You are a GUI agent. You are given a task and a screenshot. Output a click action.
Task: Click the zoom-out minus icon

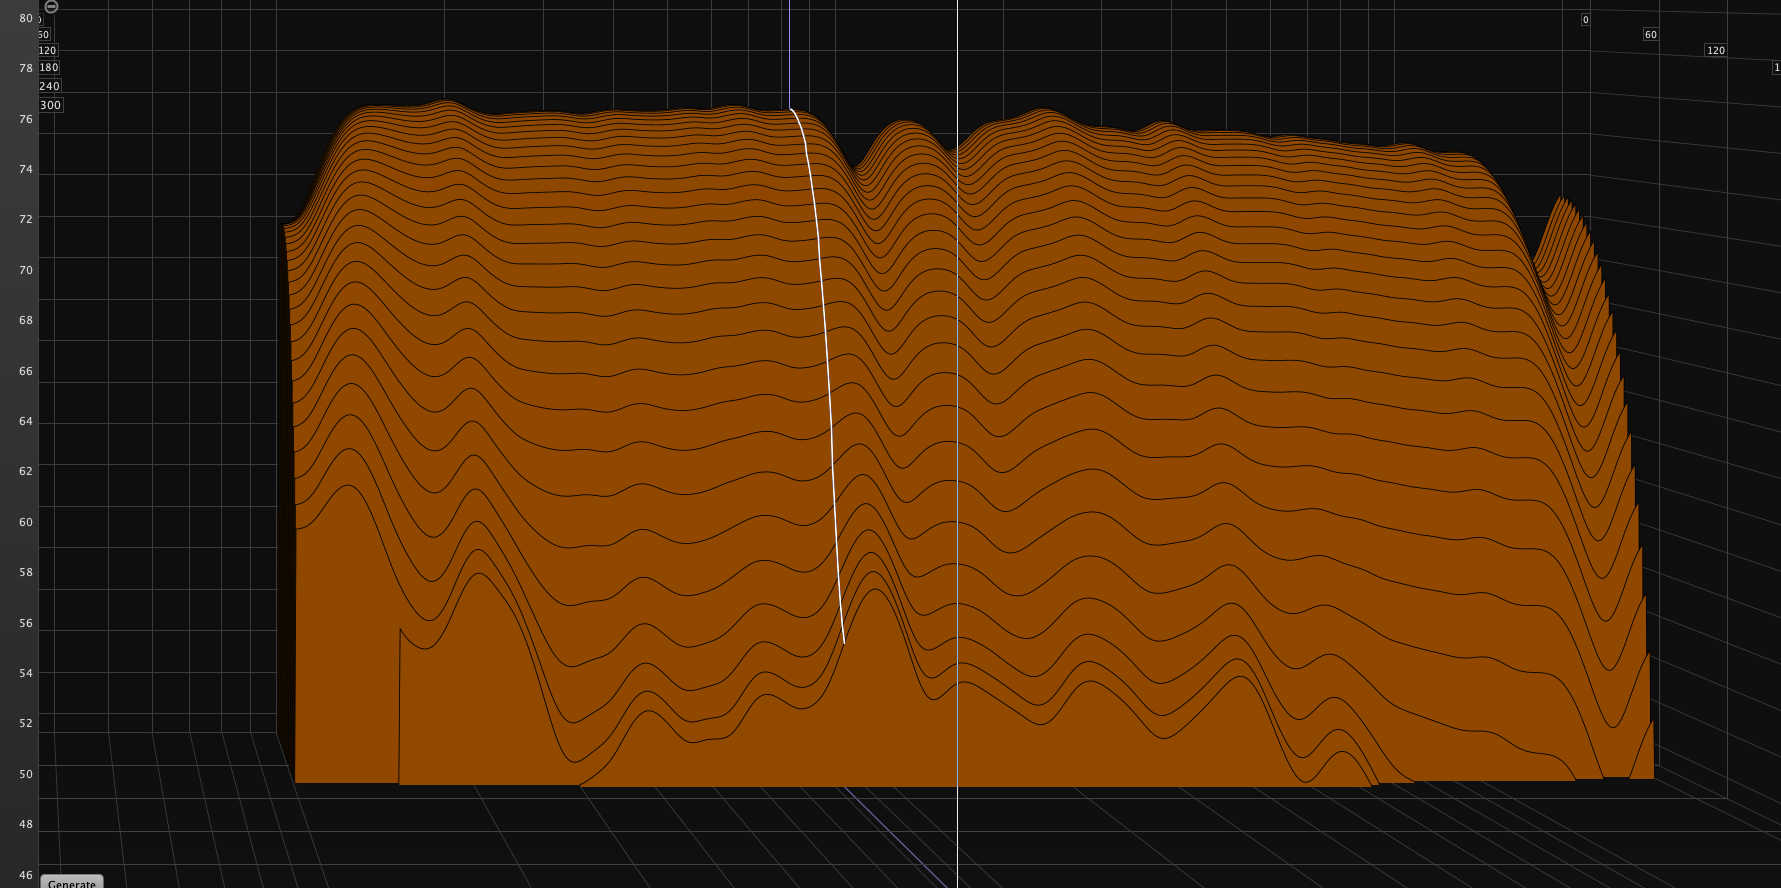[x=51, y=6]
